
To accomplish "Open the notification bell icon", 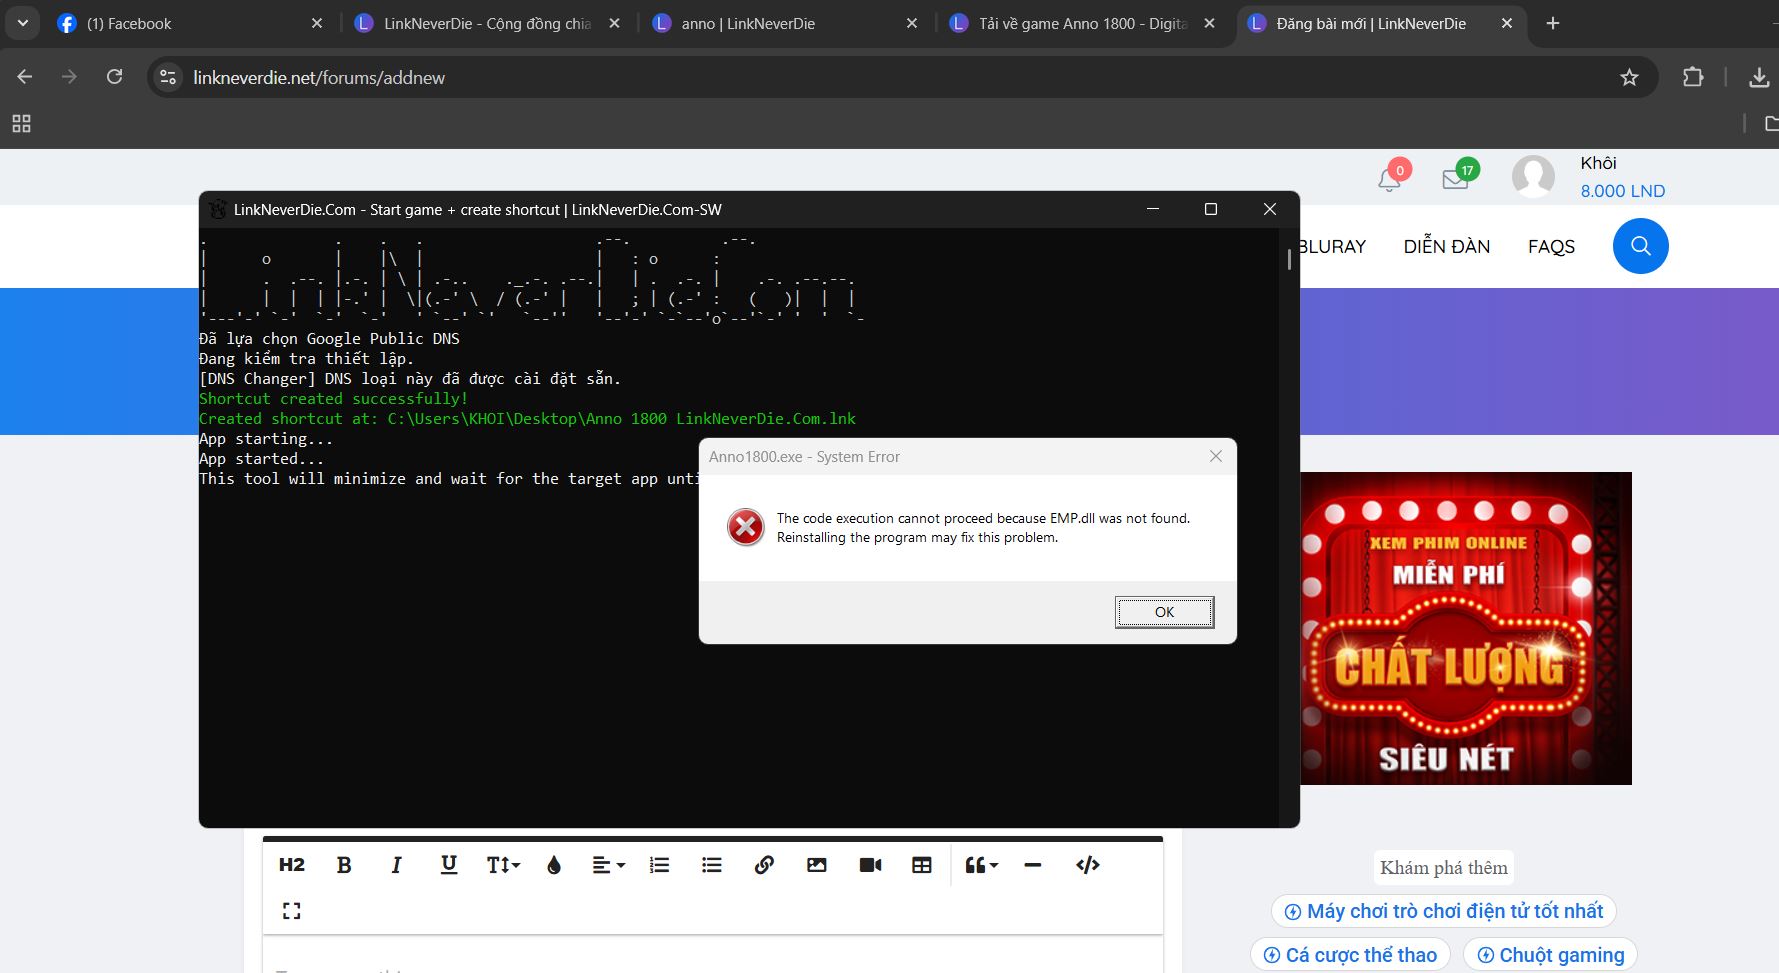I will coord(1389,179).
